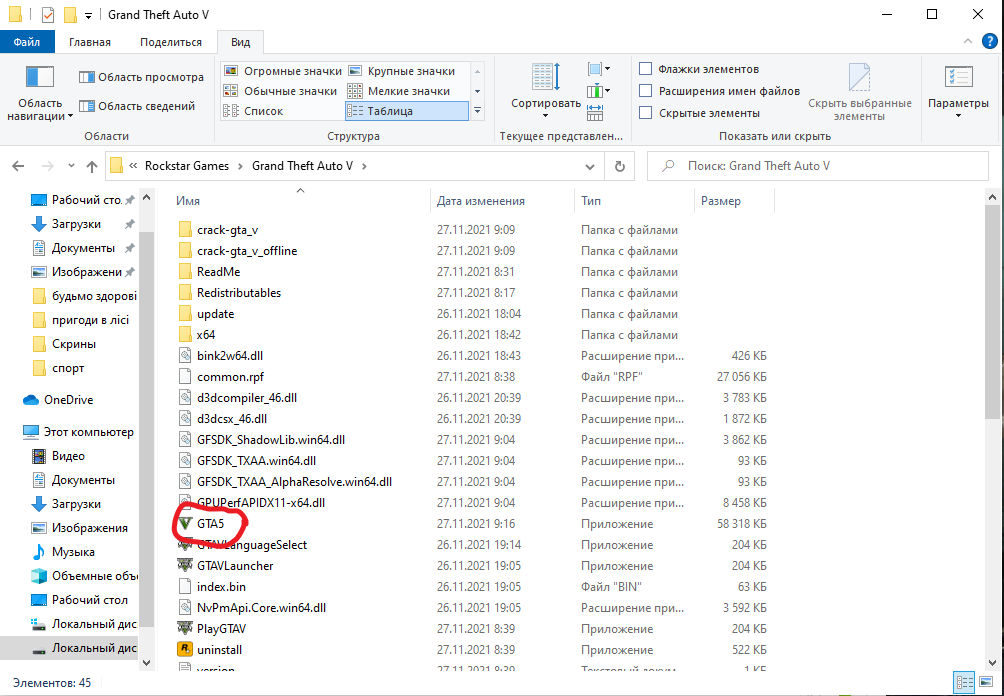Click size all columns to fit icon
Image resolution: width=1004 pixels, height=696 pixels.
[595, 113]
